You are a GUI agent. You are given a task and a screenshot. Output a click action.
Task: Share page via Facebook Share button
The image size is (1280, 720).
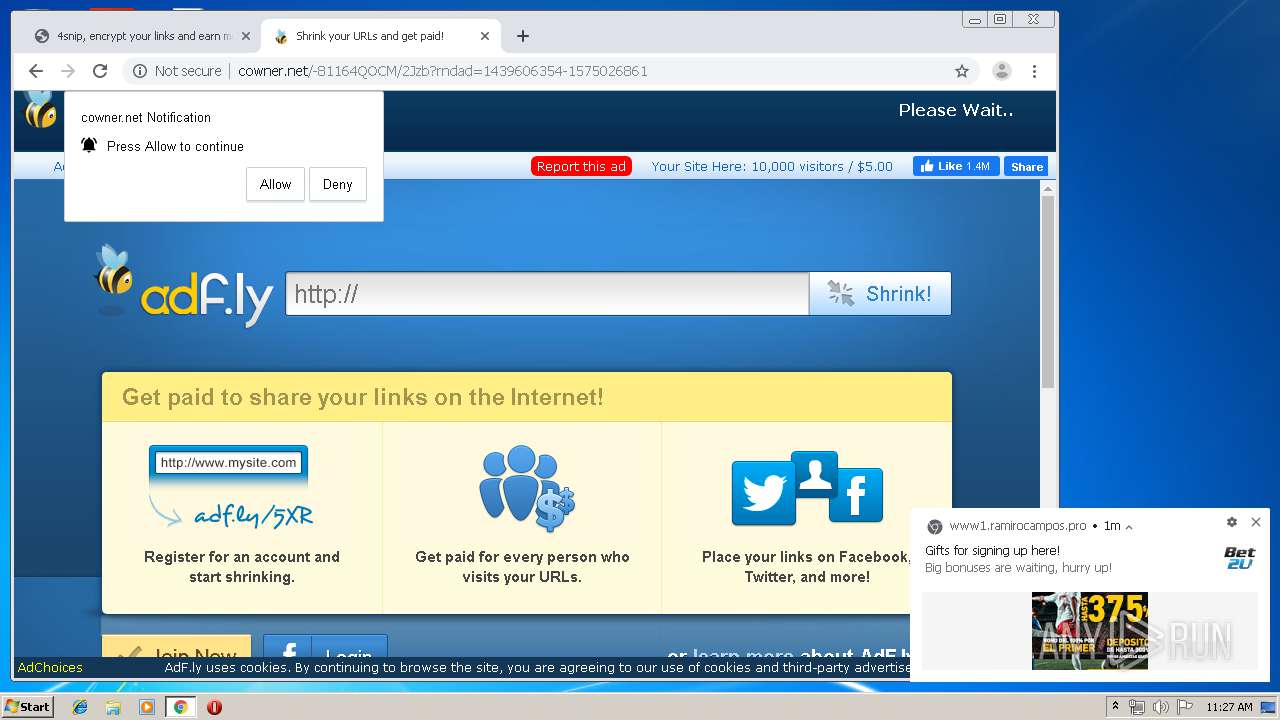click(1026, 167)
